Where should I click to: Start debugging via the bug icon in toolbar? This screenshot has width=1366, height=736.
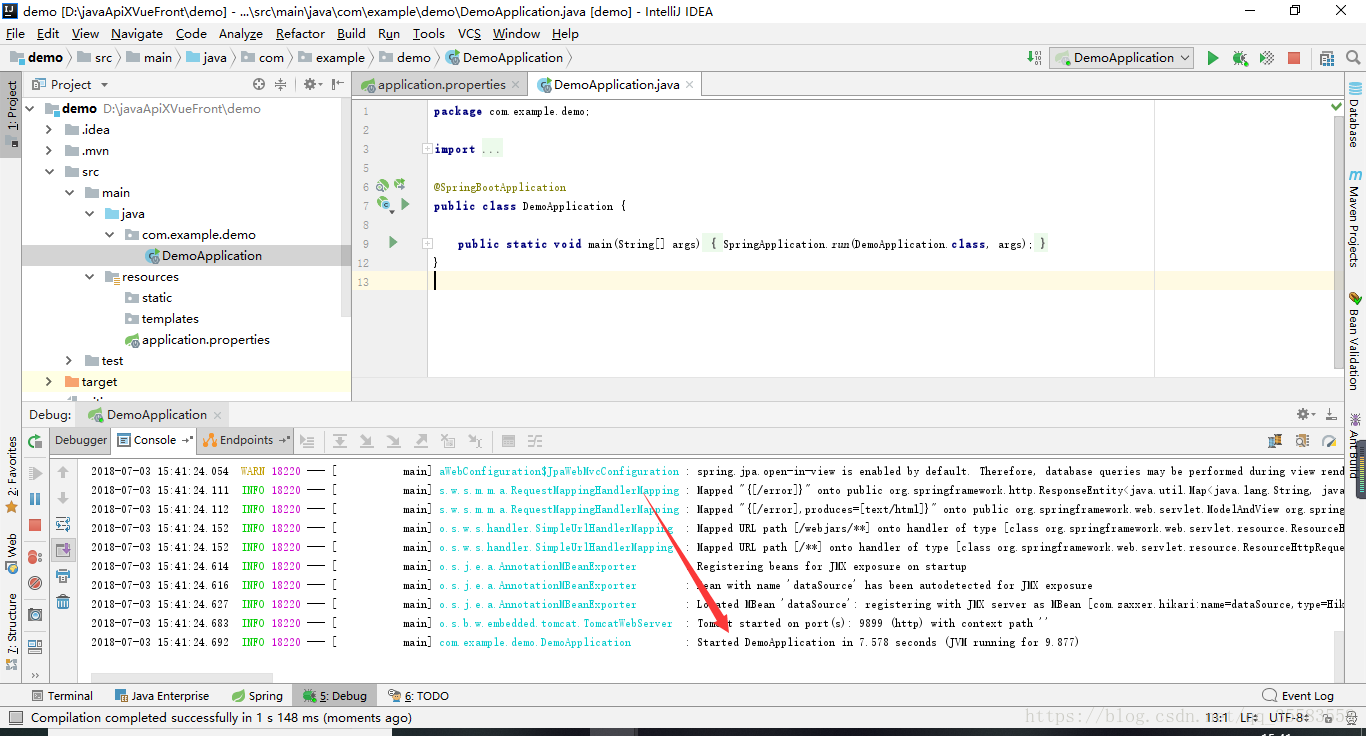(x=1240, y=58)
